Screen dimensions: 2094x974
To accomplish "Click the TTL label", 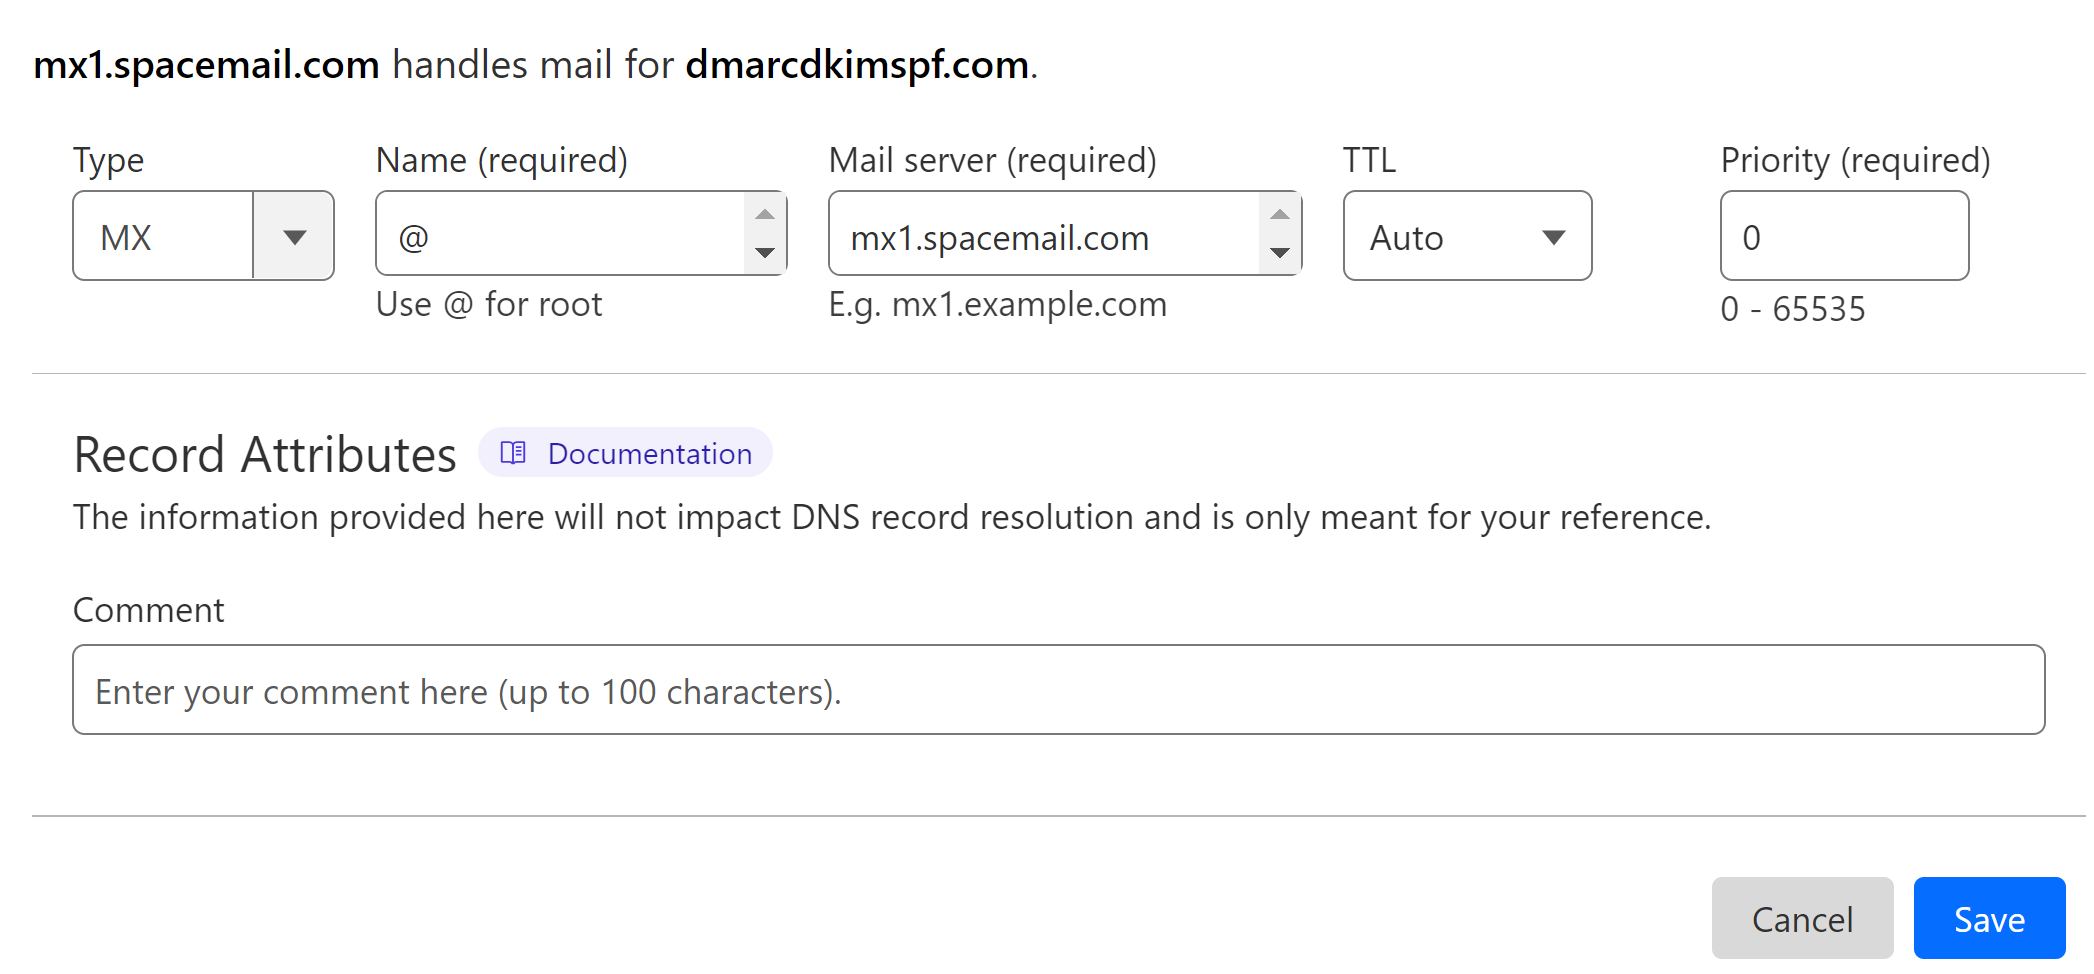I will click(1369, 160).
